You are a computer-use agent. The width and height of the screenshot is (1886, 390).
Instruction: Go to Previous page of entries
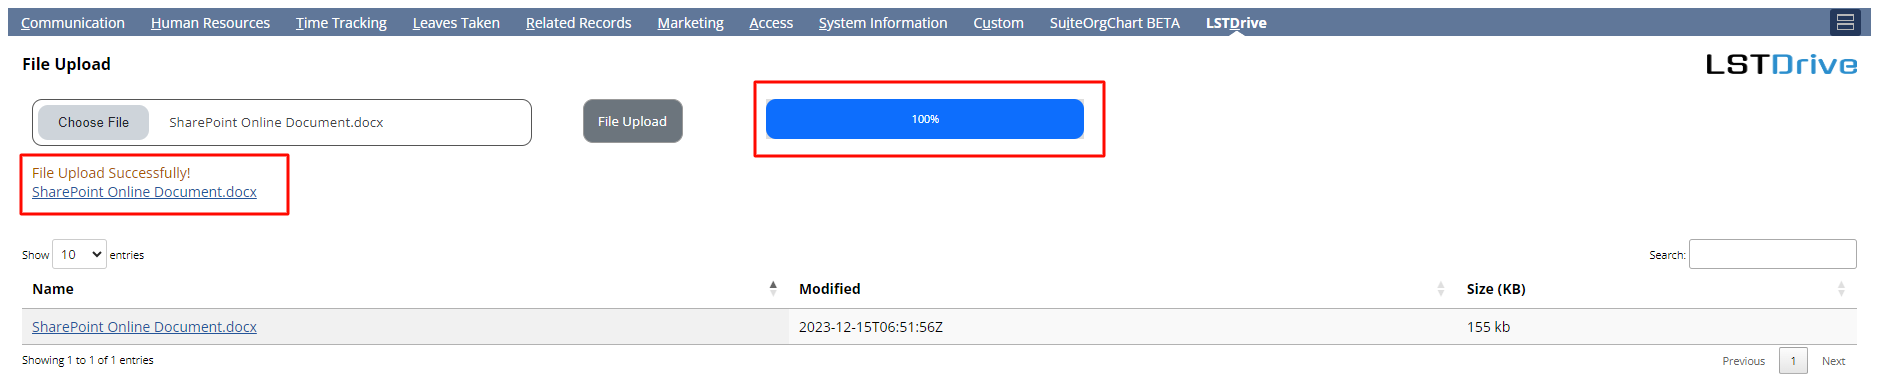[x=1743, y=361]
